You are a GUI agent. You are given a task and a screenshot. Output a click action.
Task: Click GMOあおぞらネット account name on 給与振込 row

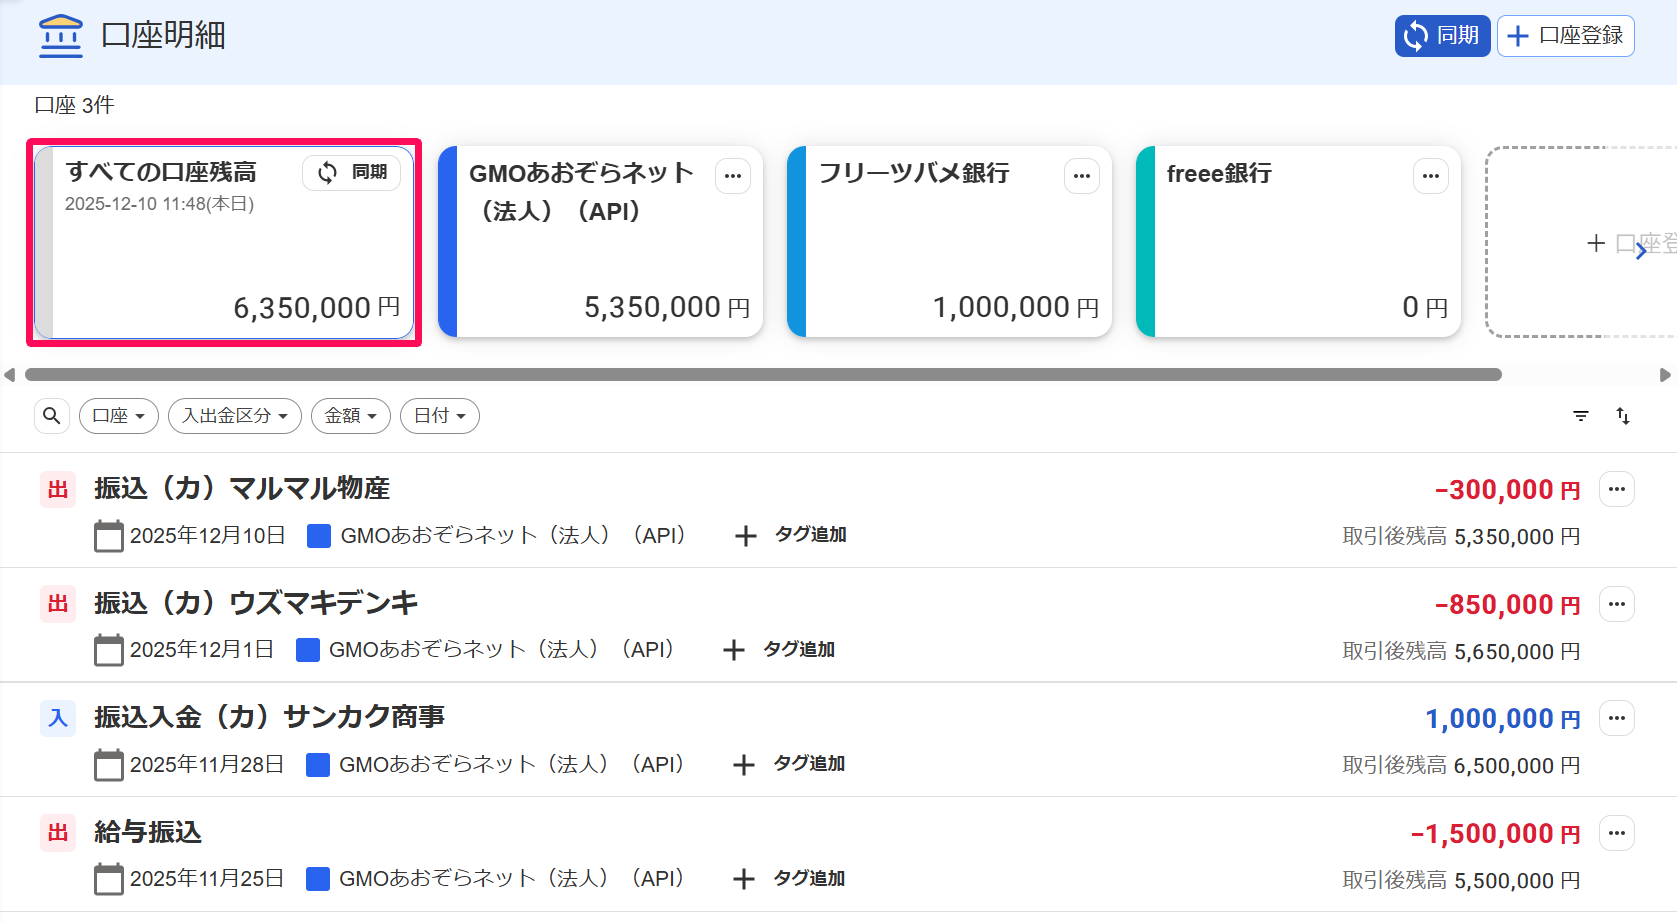[x=512, y=879]
